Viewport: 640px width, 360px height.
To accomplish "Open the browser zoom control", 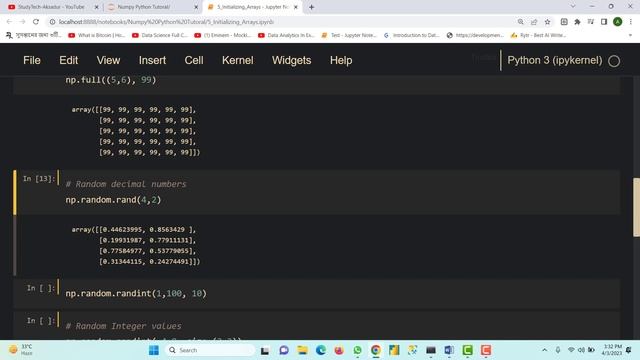I will pyautogui.click(x=520, y=22).
